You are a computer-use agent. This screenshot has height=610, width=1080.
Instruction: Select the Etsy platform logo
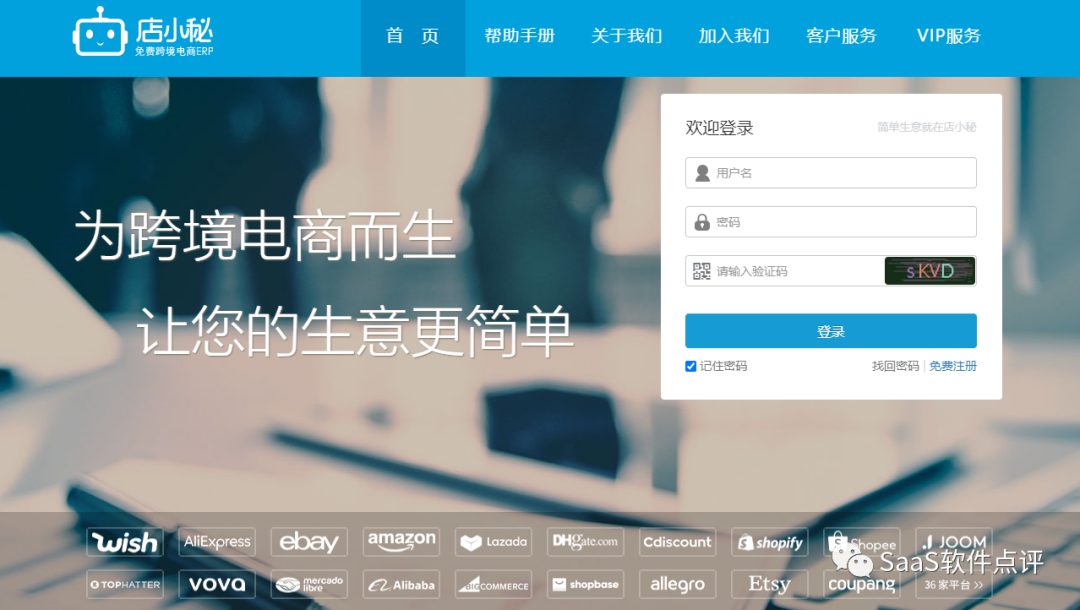click(769, 584)
